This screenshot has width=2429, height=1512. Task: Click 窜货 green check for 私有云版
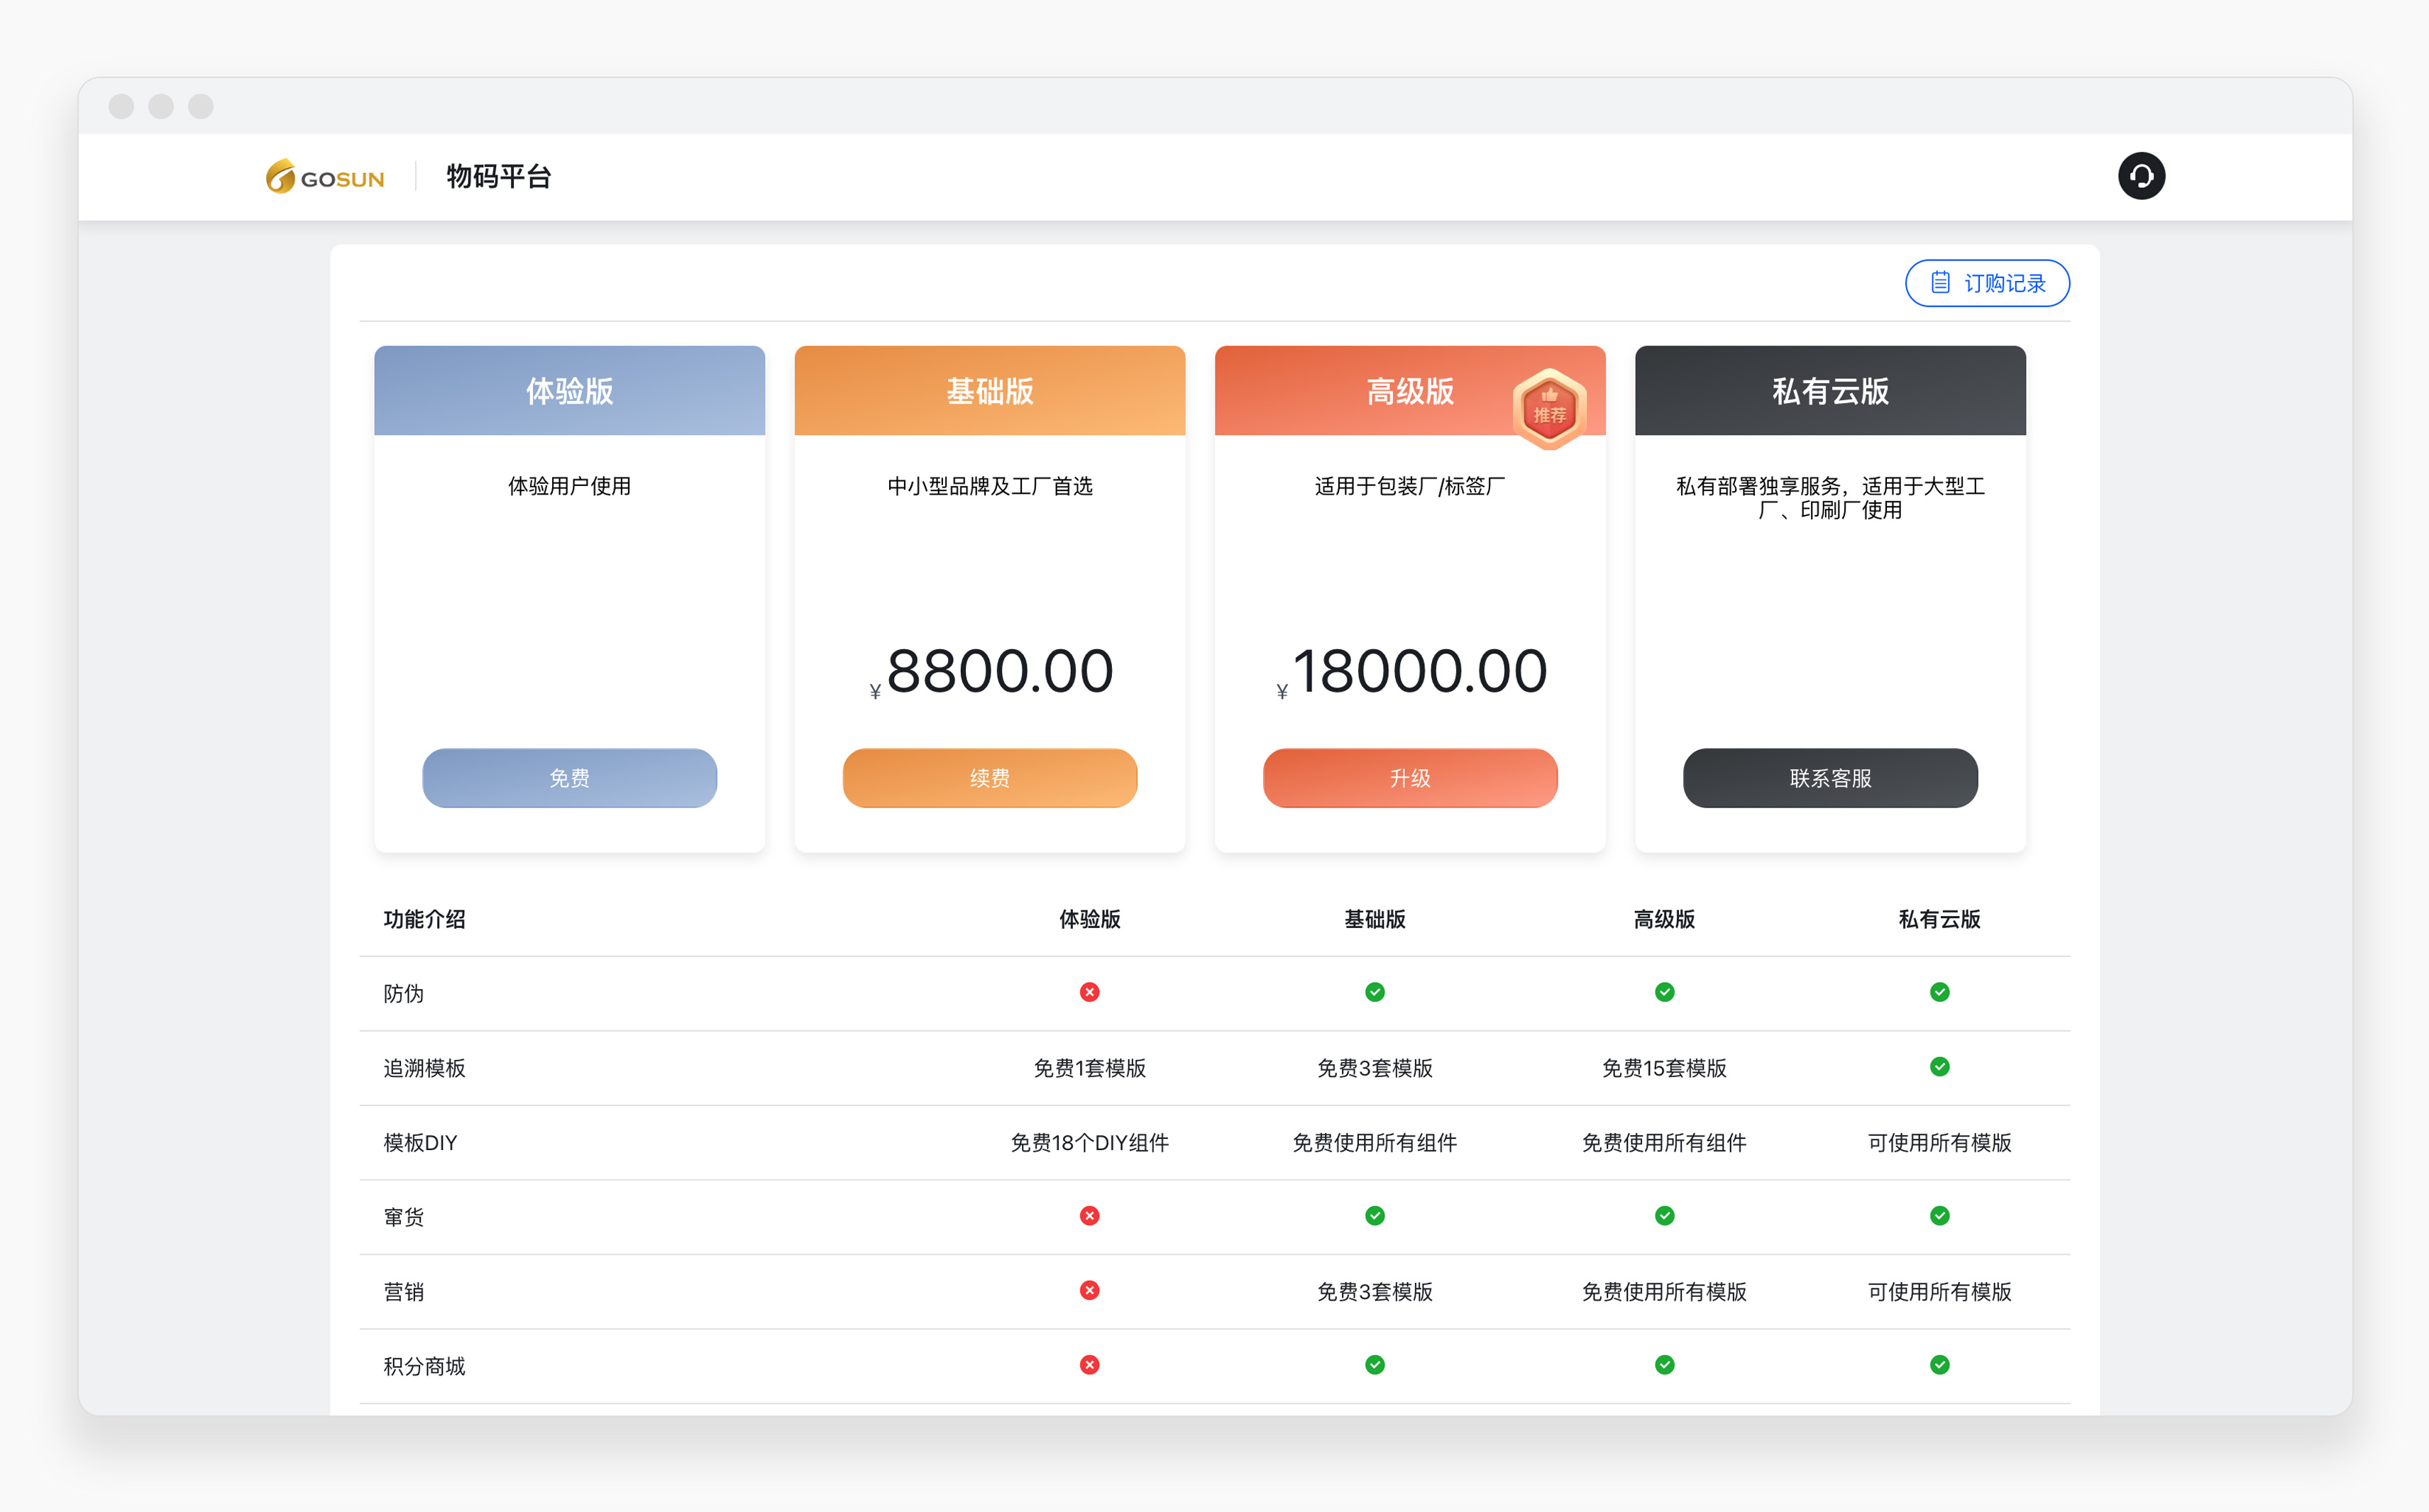tap(1939, 1215)
